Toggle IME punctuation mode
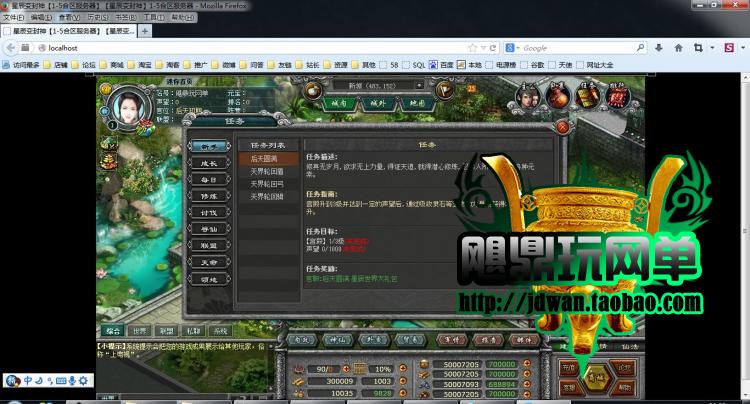This screenshot has height=404, width=750. click(49, 381)
